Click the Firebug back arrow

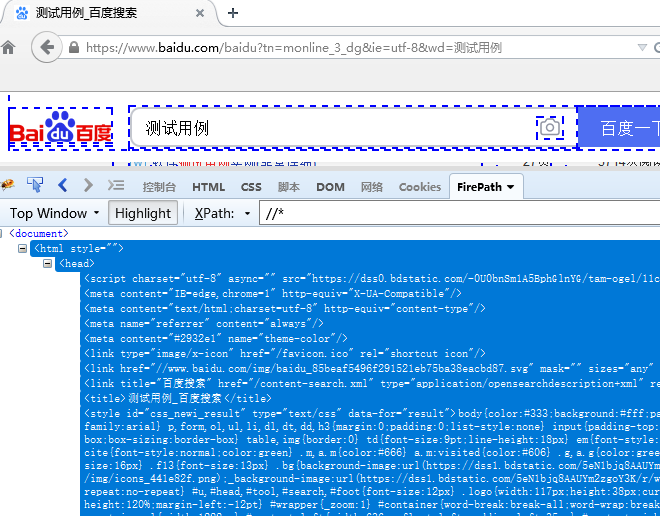(x=63, y=185)
